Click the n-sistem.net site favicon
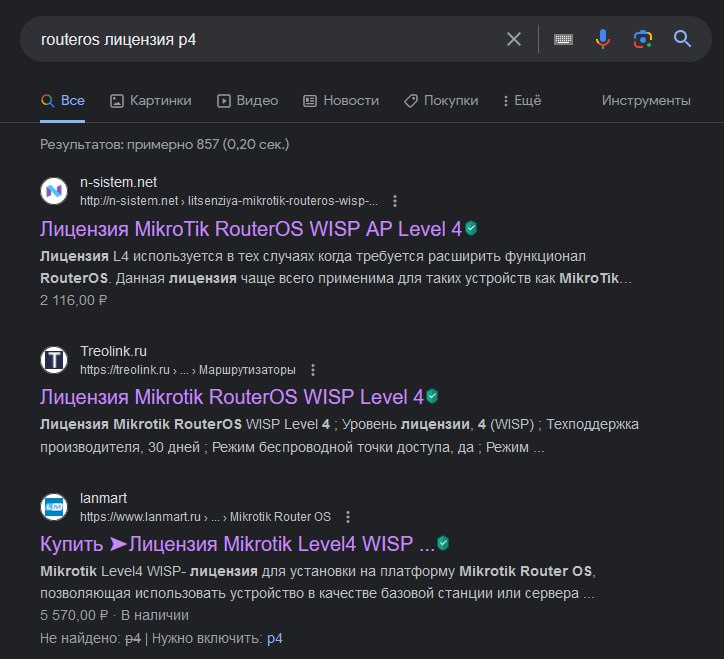The height and width of the screenshot is (659, 724). tap(54, 191)
